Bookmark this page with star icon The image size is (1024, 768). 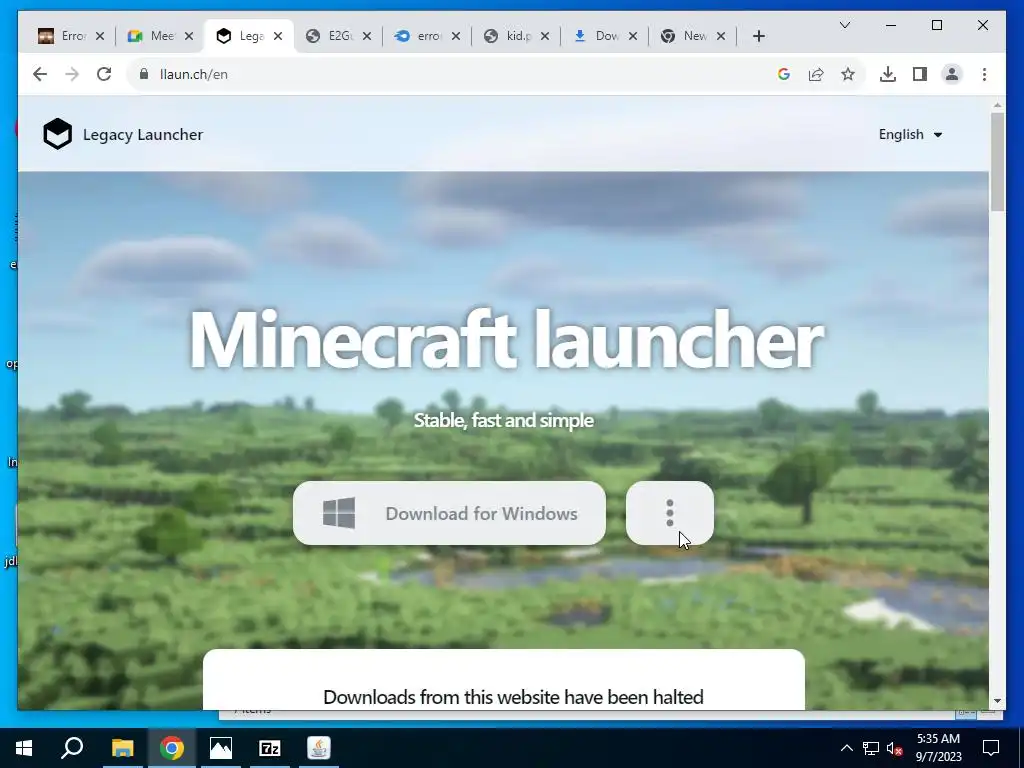[x=848, y=74]
